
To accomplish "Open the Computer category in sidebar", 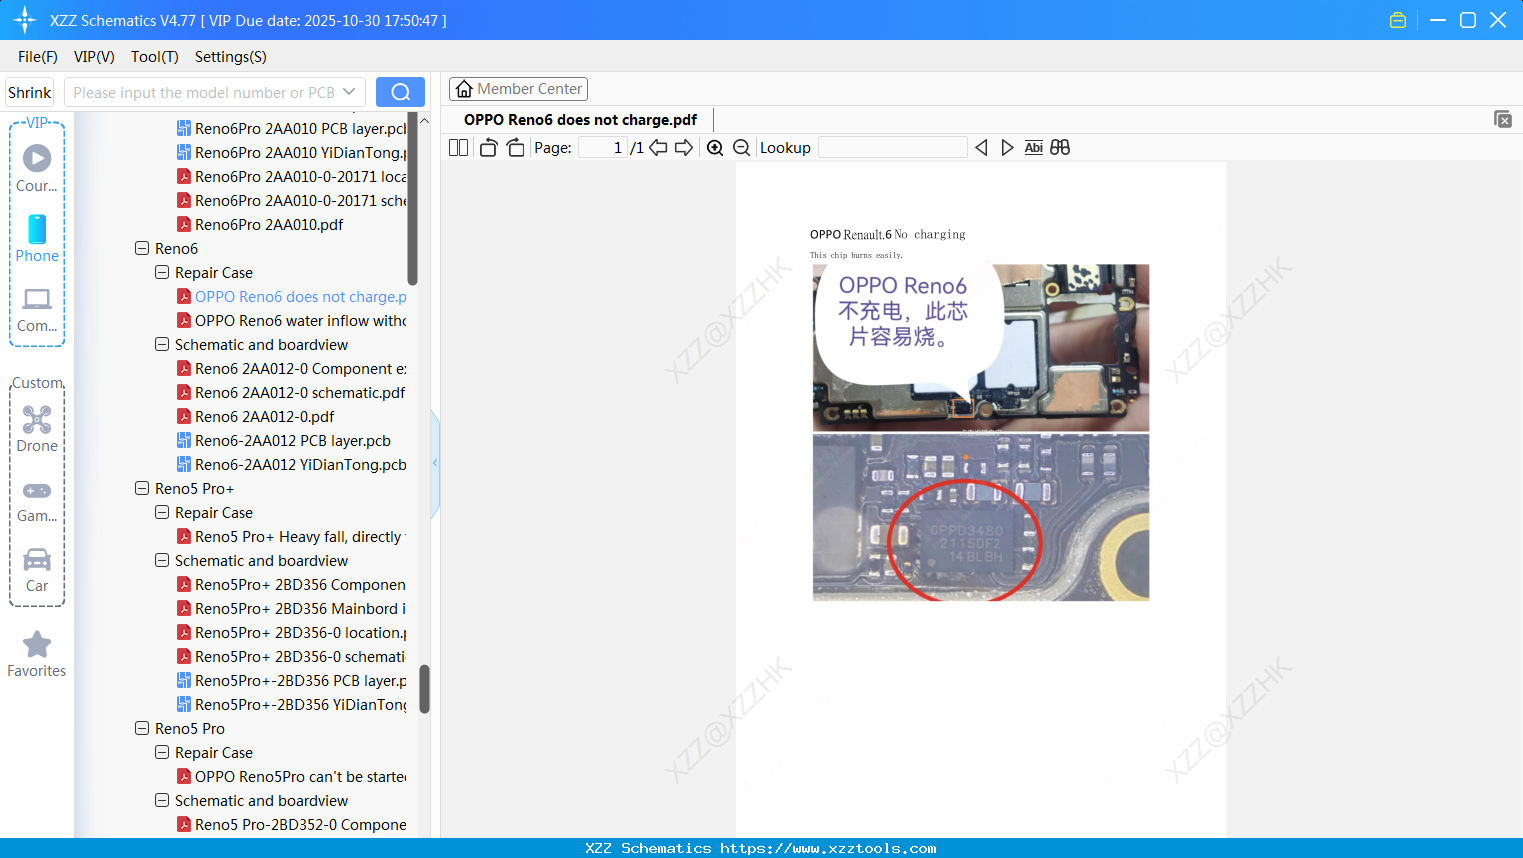I will tap(37, 309).
